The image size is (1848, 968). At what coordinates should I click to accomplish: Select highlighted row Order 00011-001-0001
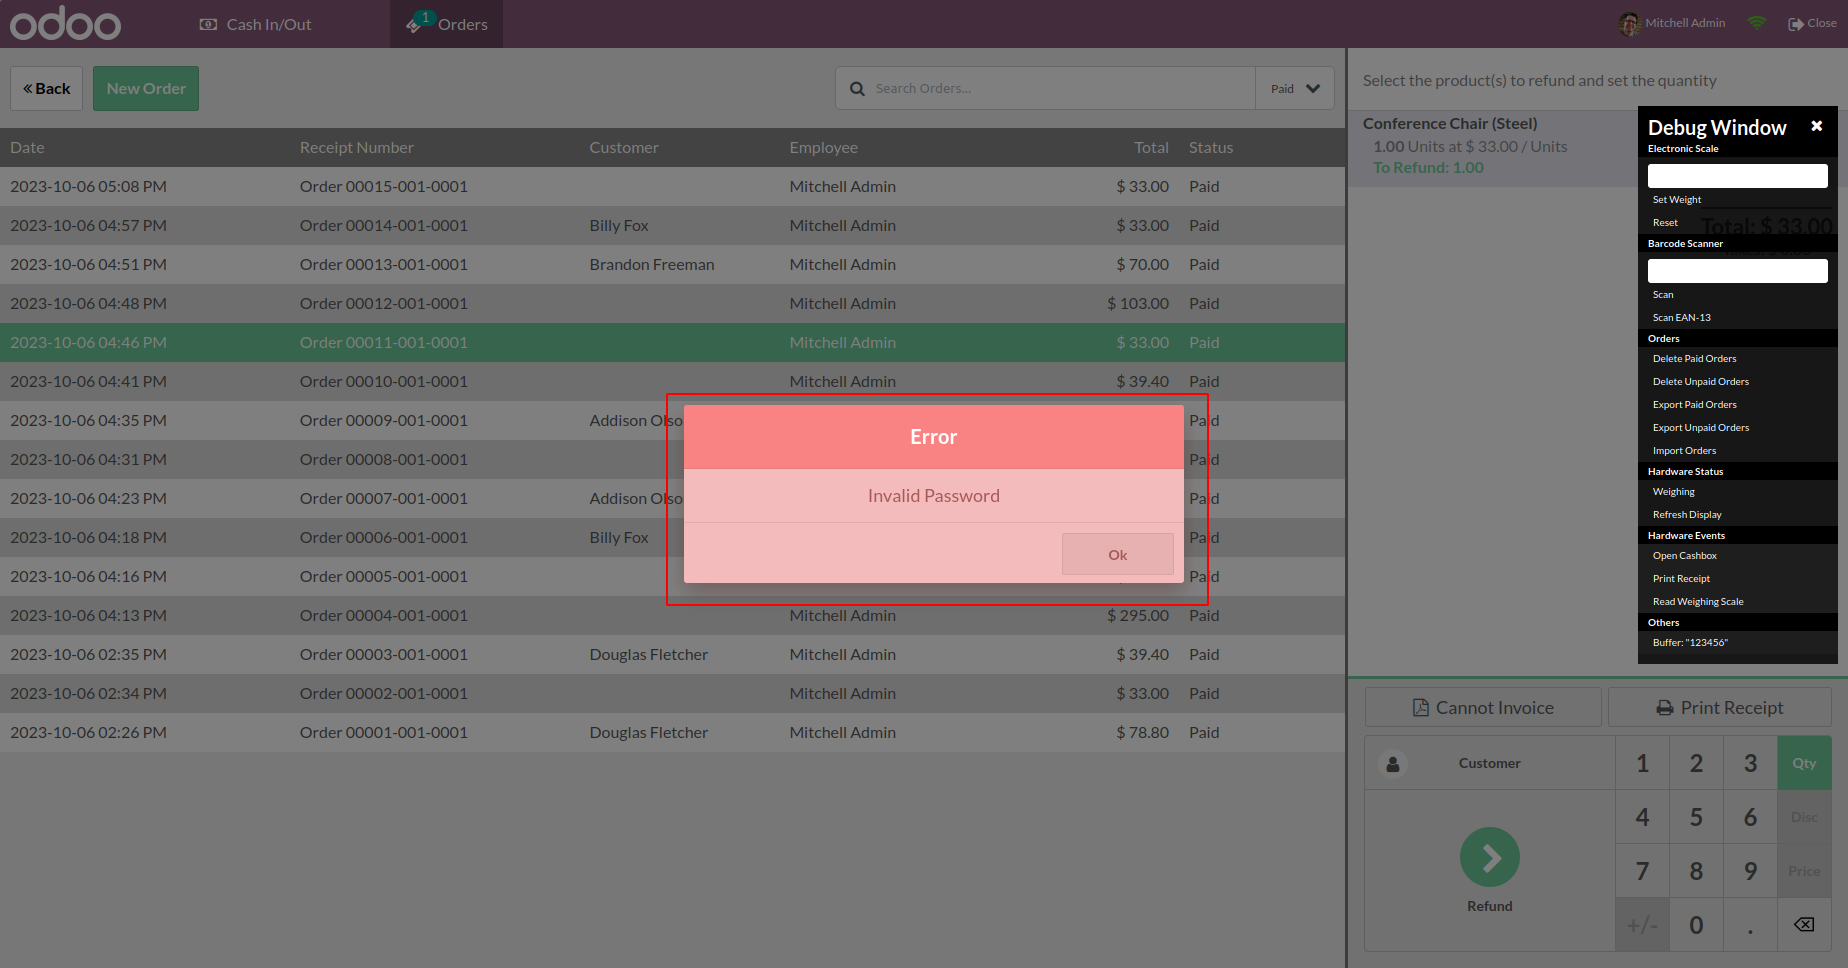click(672, 342)
